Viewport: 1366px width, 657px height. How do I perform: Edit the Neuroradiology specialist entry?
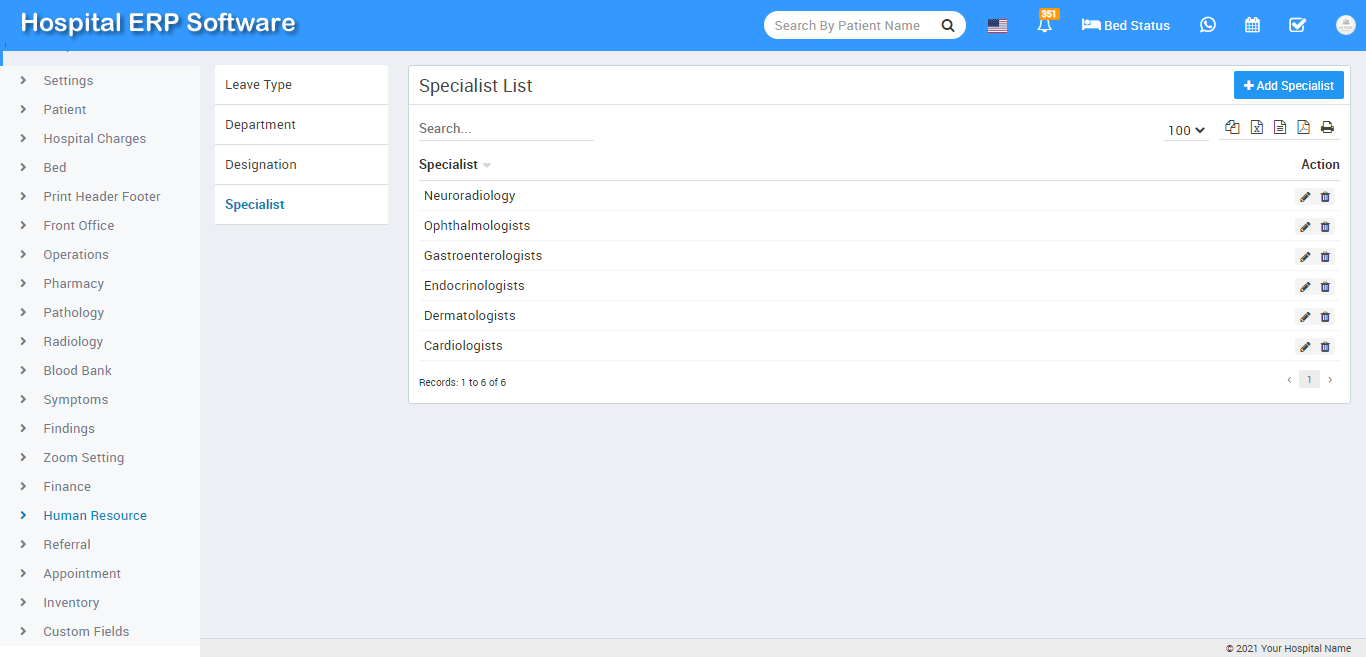point(1305,197)
